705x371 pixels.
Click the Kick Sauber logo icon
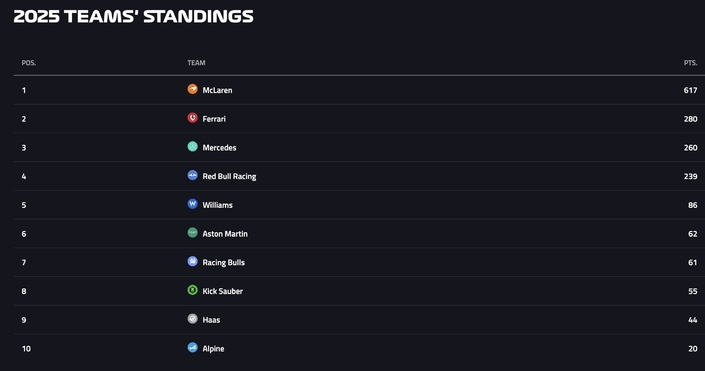click(x=192, y=290)
